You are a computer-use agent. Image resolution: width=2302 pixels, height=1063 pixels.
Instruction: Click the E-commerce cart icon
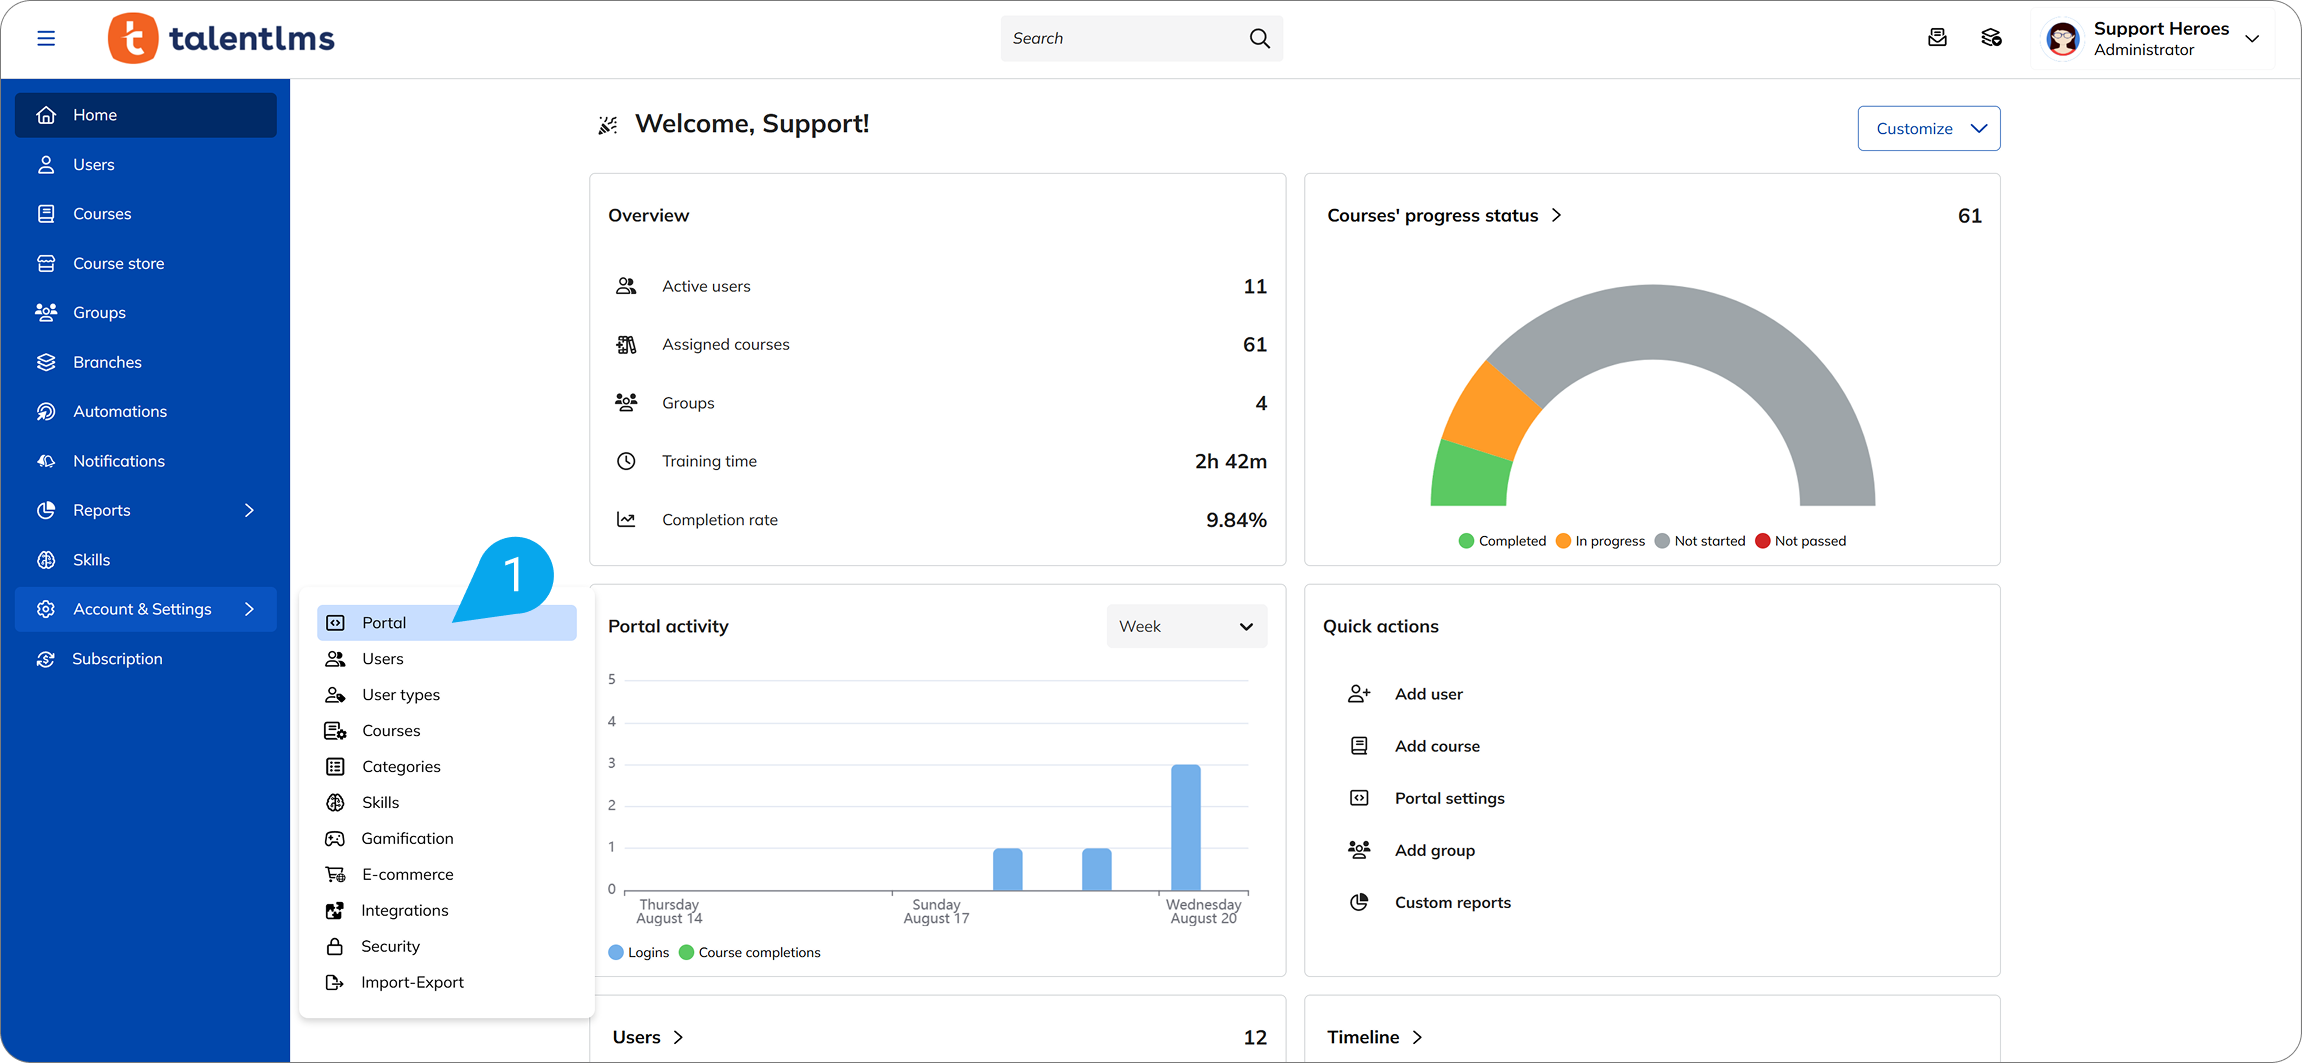point(335,875)
